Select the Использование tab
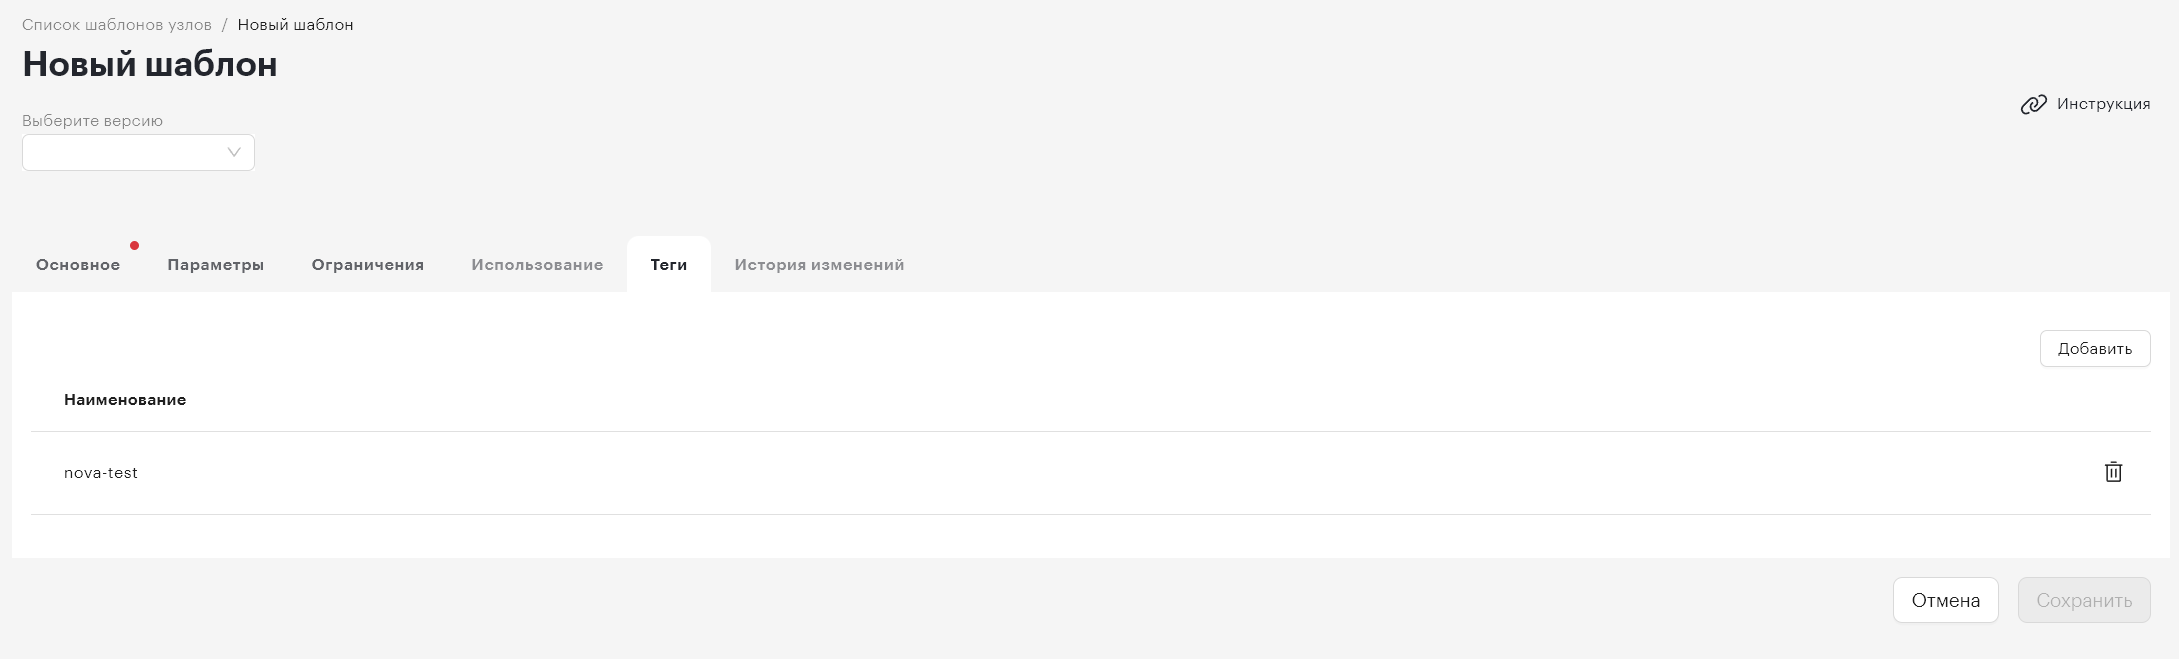The image size is (2179, 659). [537, 265]
